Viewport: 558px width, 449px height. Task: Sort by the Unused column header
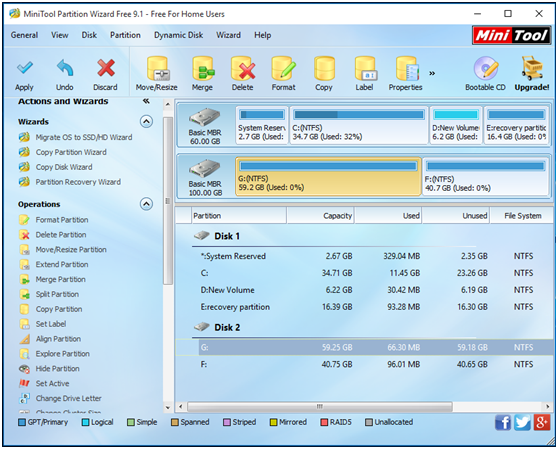coord(456,216)
